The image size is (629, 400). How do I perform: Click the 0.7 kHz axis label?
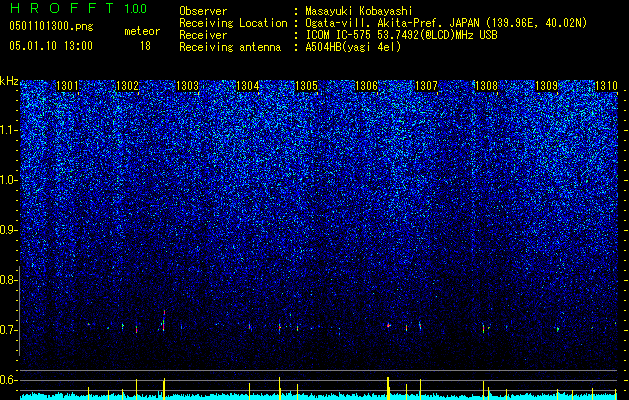tap(8, 330)
